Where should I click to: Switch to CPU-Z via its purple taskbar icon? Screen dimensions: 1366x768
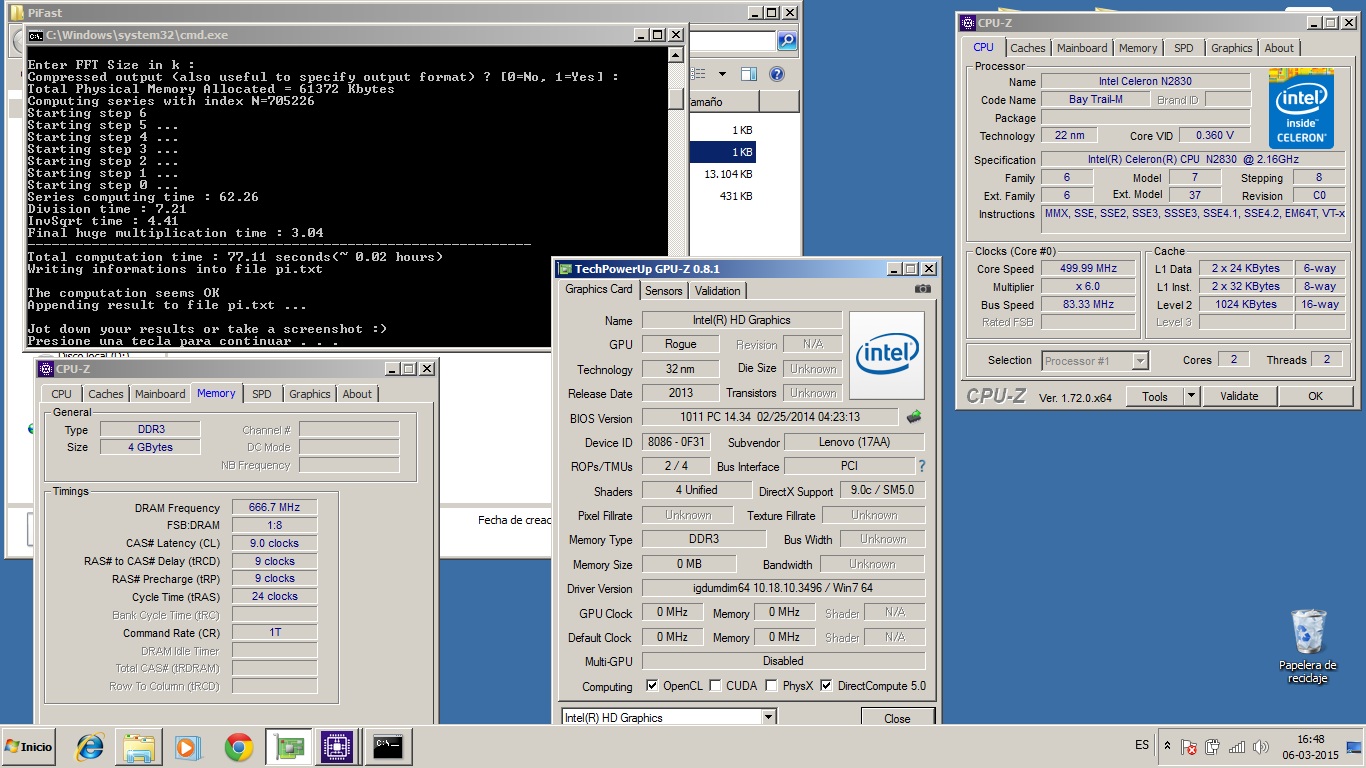point(338,747)
